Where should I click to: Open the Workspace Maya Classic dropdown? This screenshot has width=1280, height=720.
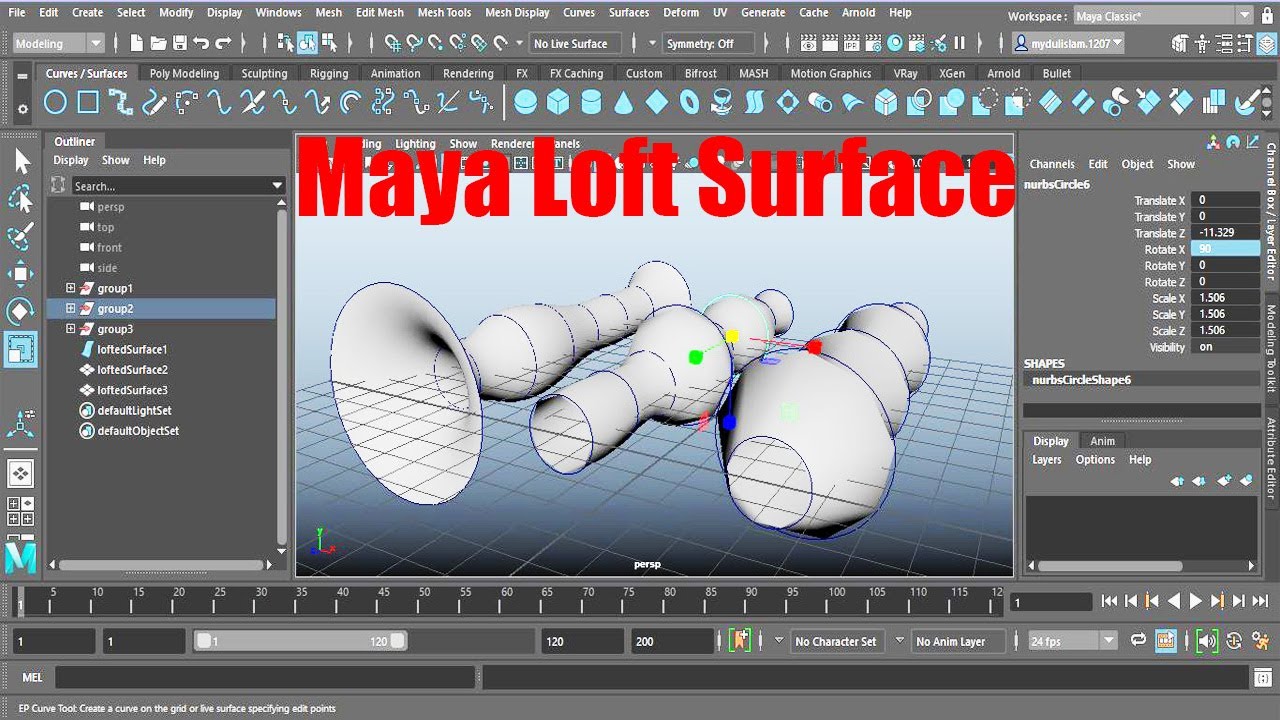(1165, 16)
